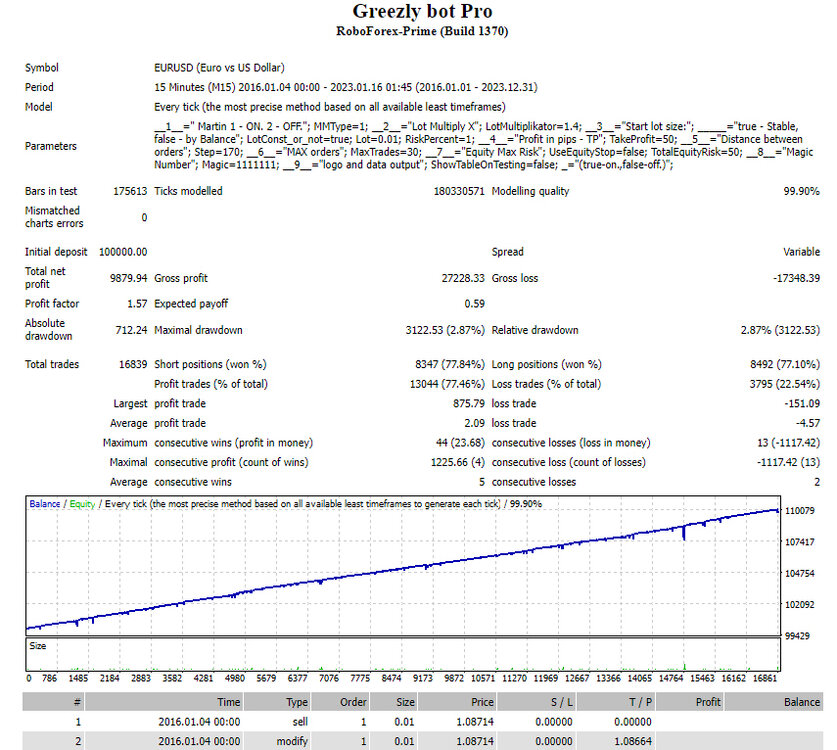
Task: Click the short positions value 8347 (77.84%)
Action: point(450,364)
